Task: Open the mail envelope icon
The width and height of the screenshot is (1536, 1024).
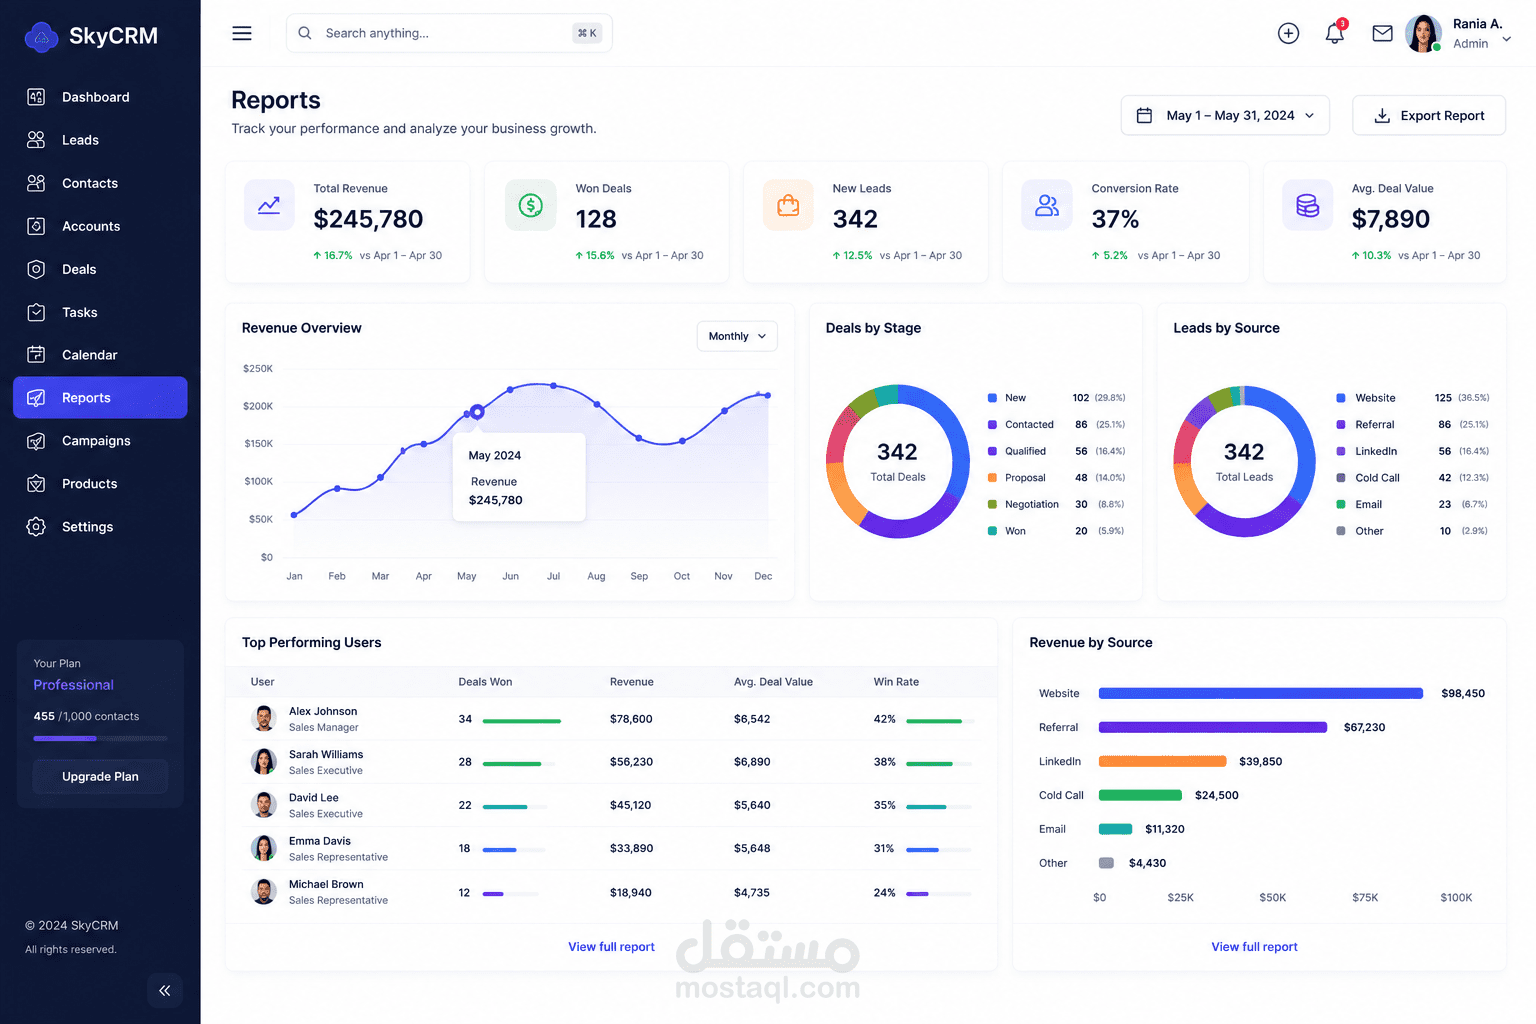Action: (1382, 33)
